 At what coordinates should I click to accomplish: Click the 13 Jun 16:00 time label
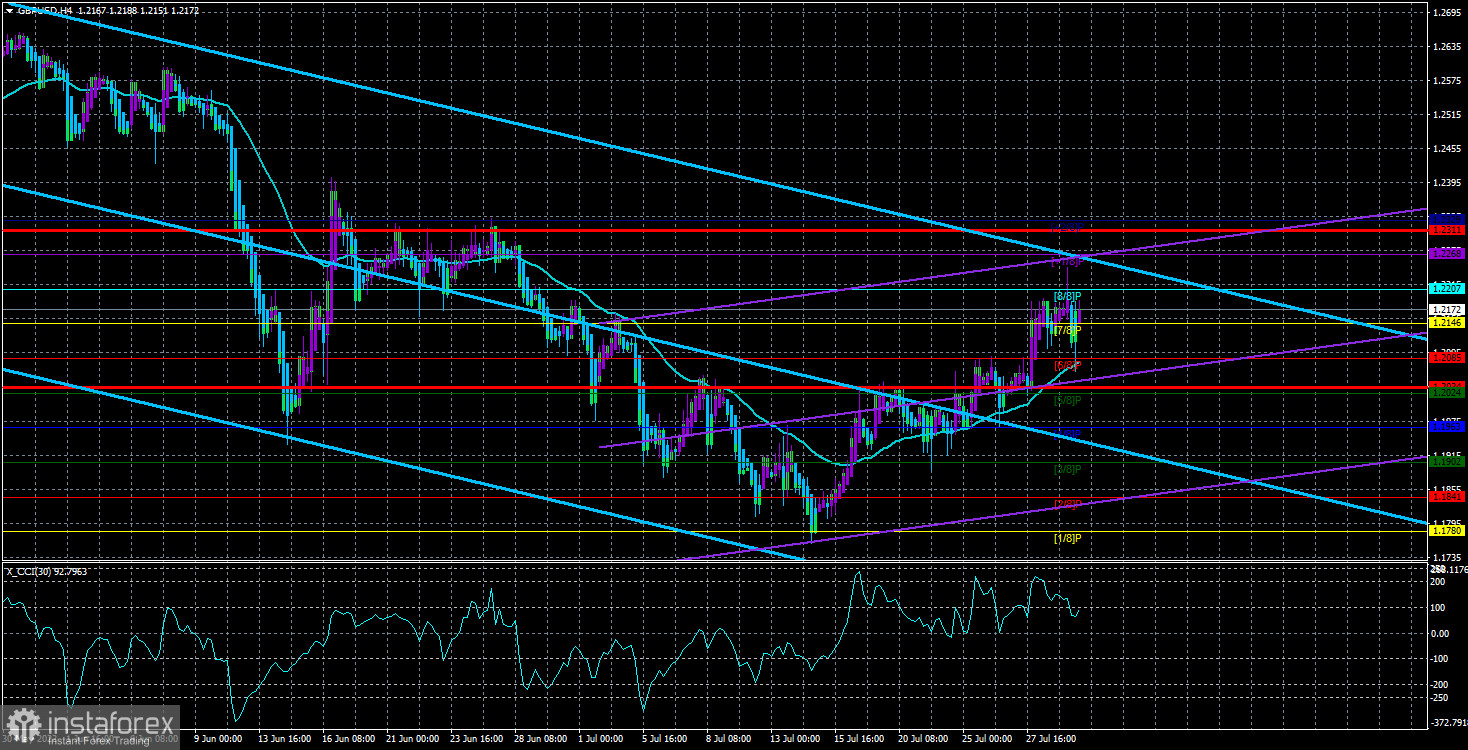pyautogui.click(x=284, y=739)
